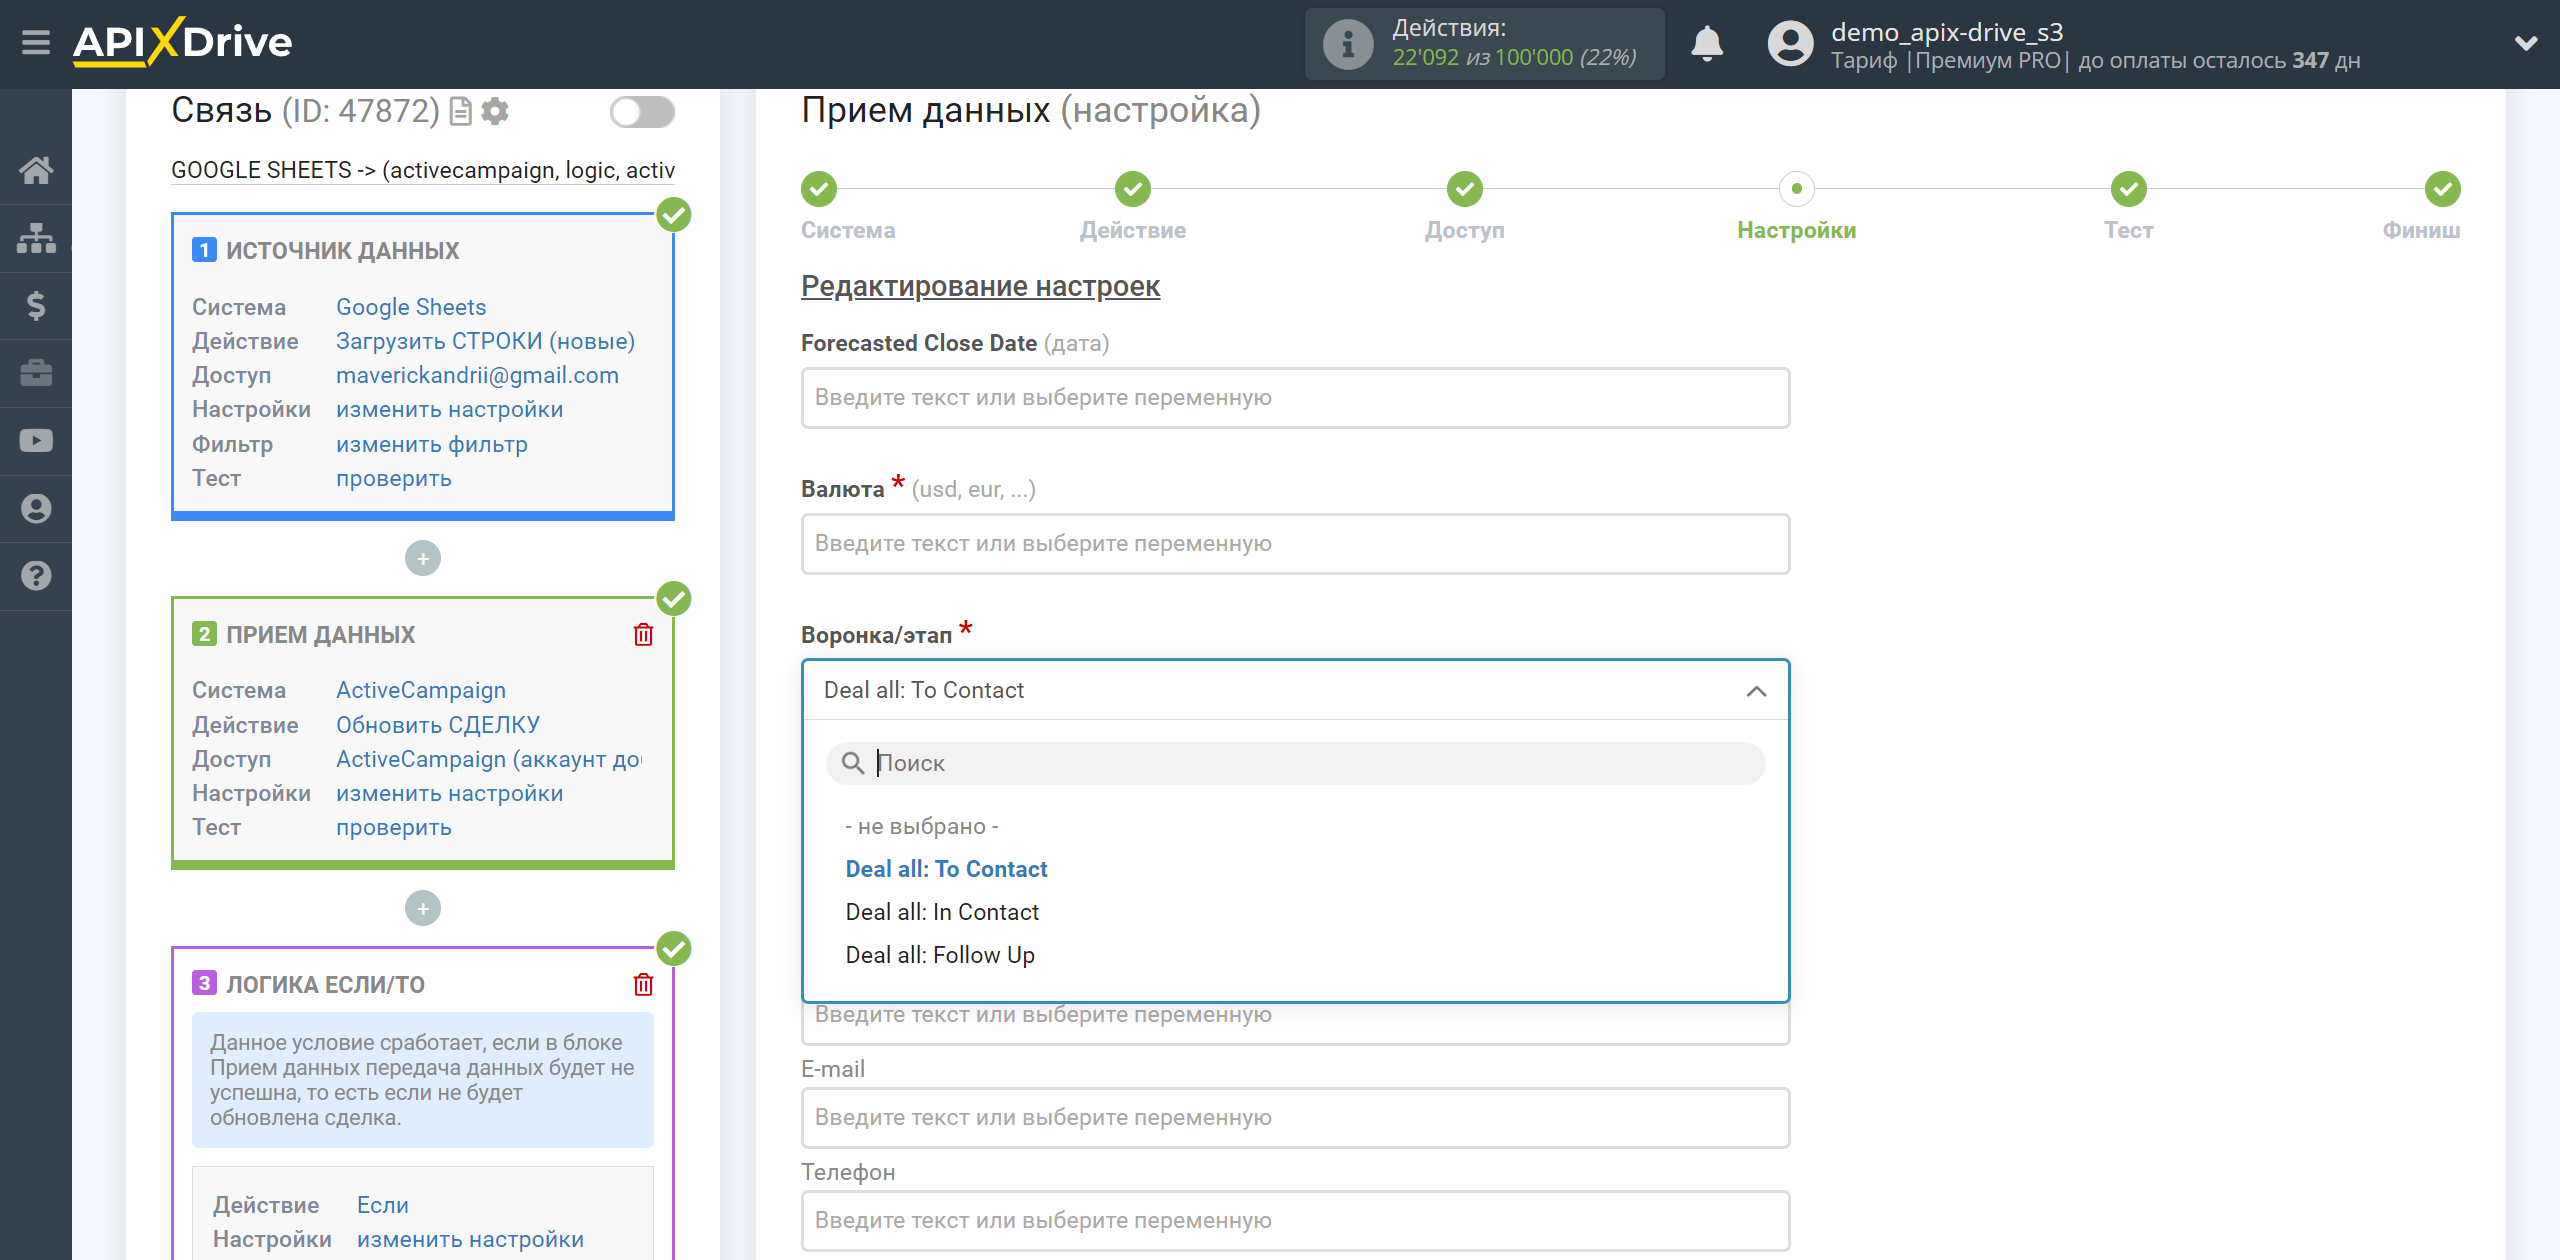Open the Настройки step tab
Screen dimensions: 2560x1260
click(x=1797, y=230)
